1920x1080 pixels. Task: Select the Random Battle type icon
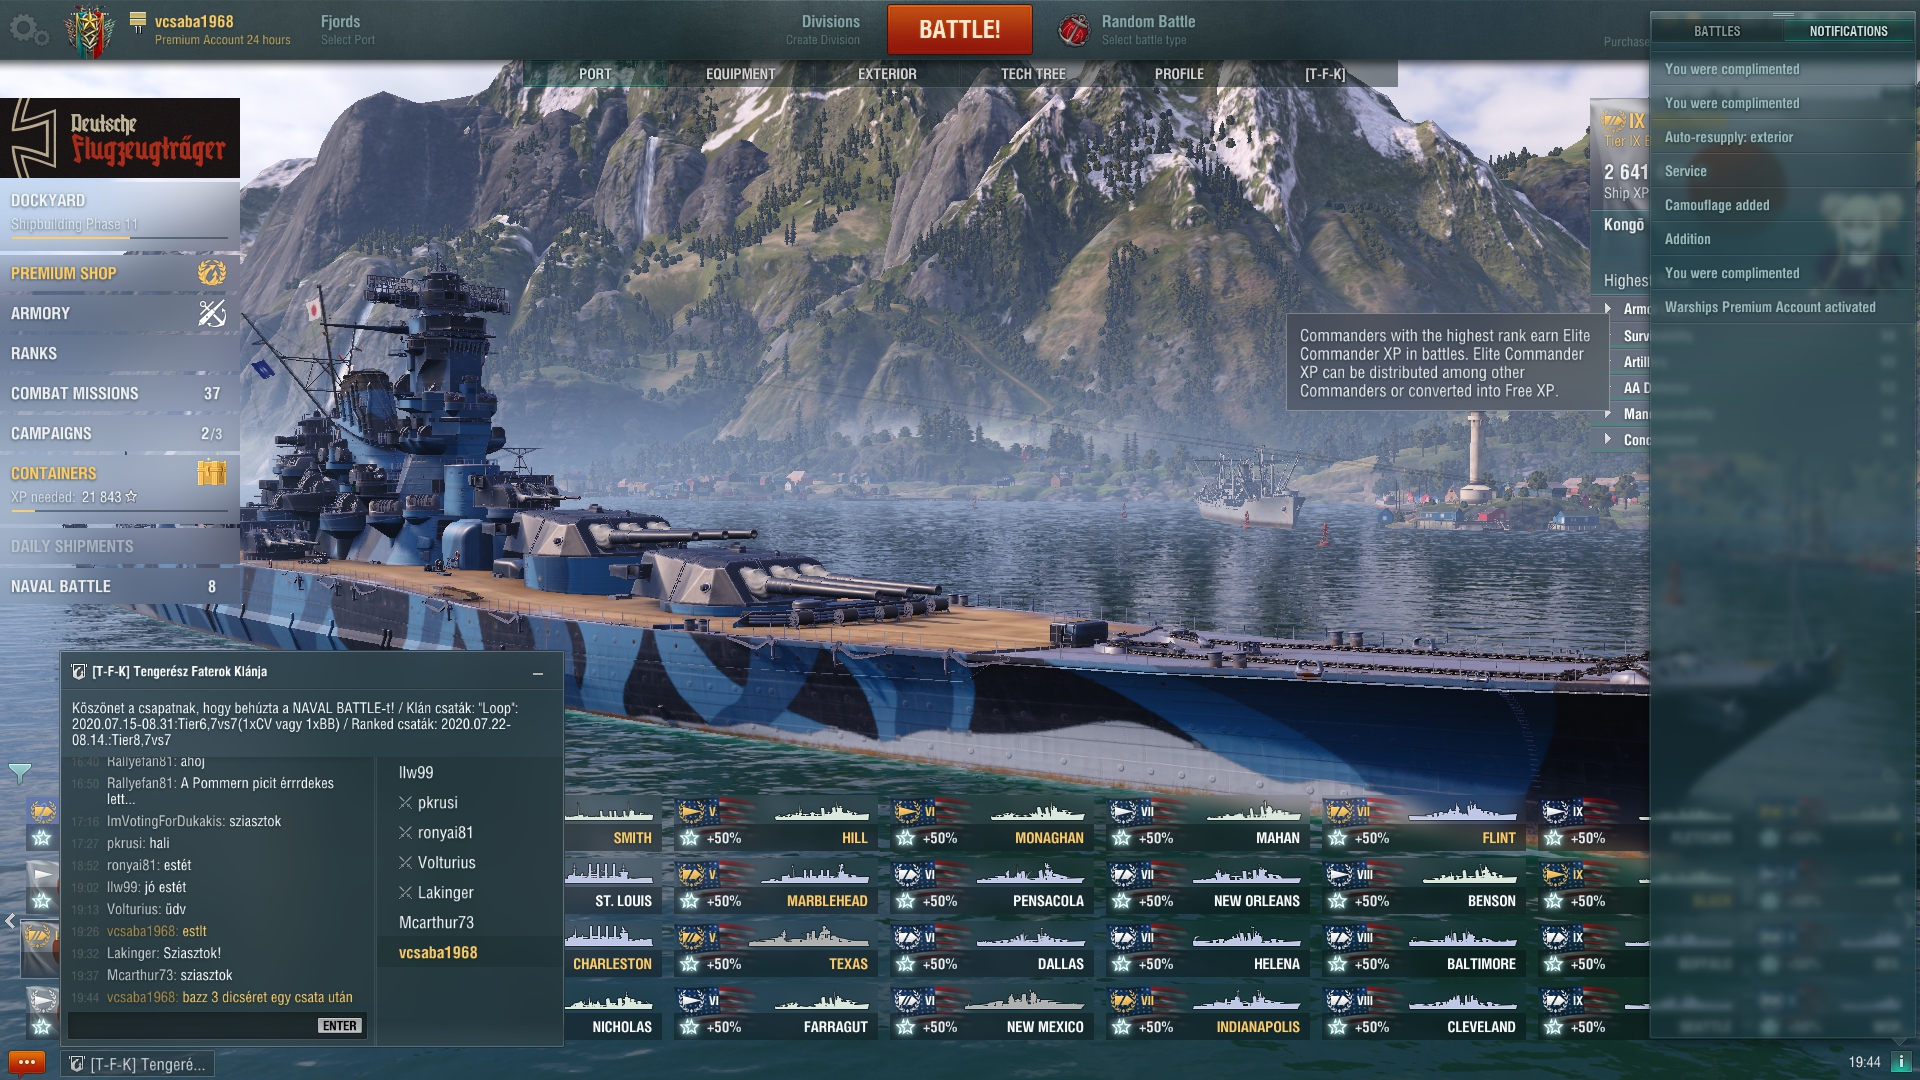click(1074, 30)
